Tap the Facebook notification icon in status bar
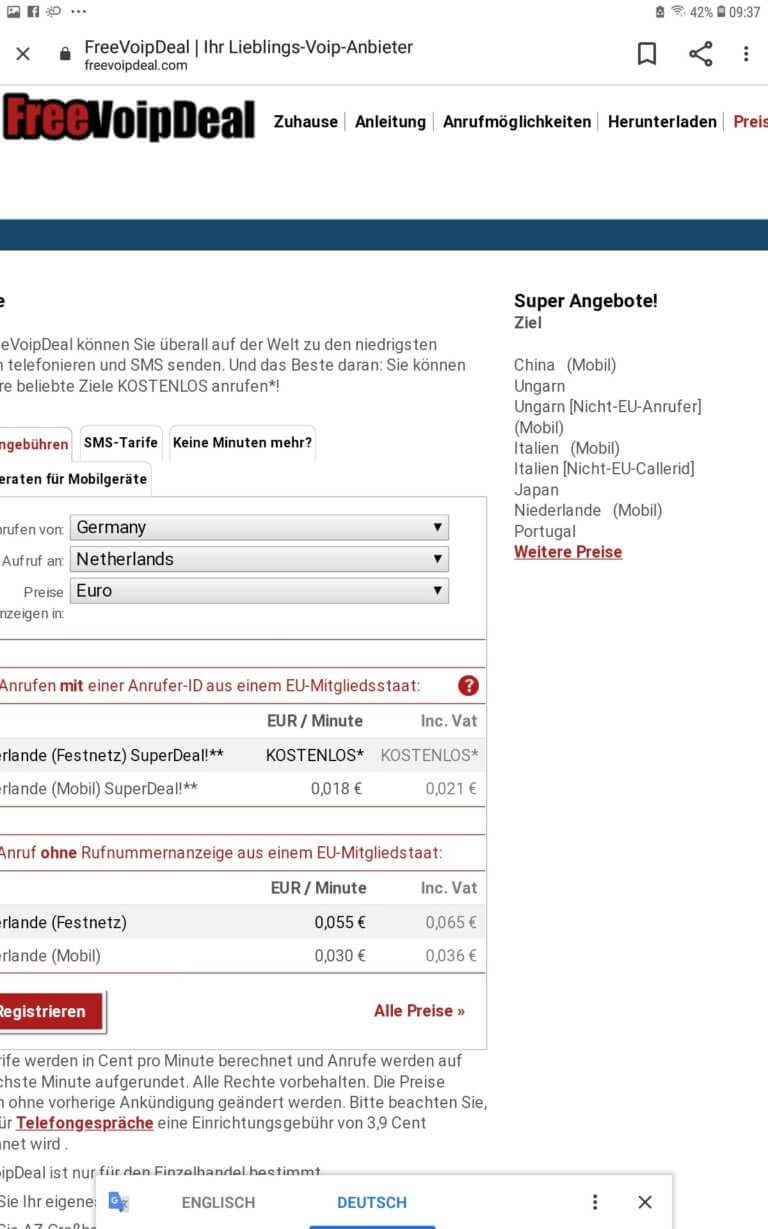Viewport: 768px width, 1229px height. click(x=33, y=12)
